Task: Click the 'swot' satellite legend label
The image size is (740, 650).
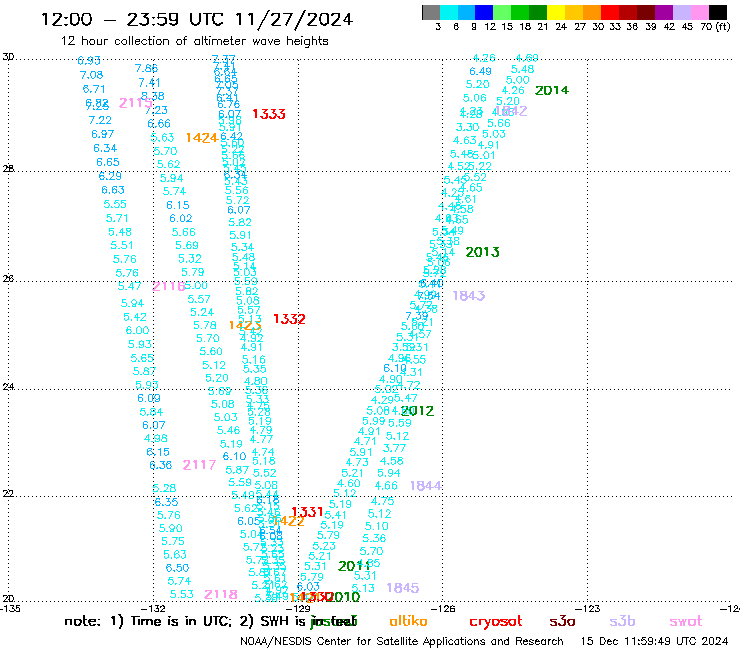Action: pos(686,621)
